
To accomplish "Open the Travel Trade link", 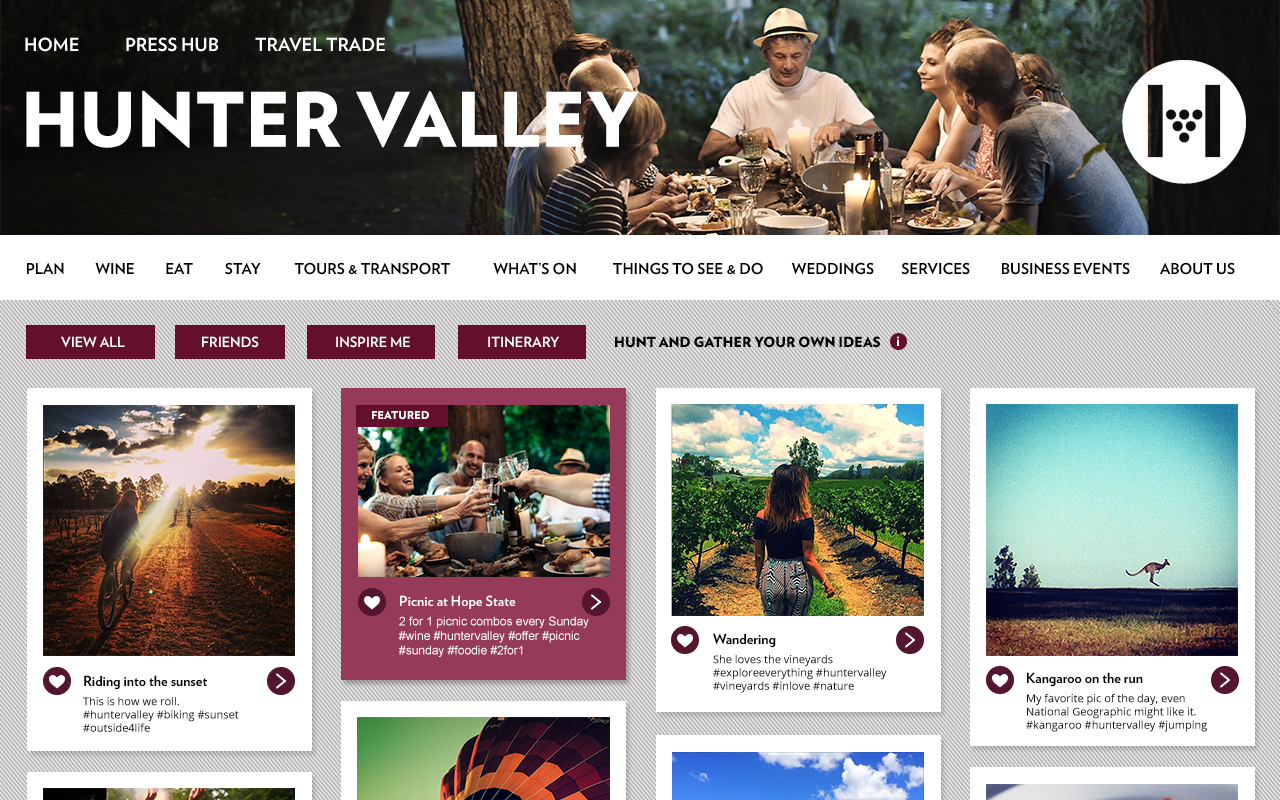I will click(x=320, y=45).
